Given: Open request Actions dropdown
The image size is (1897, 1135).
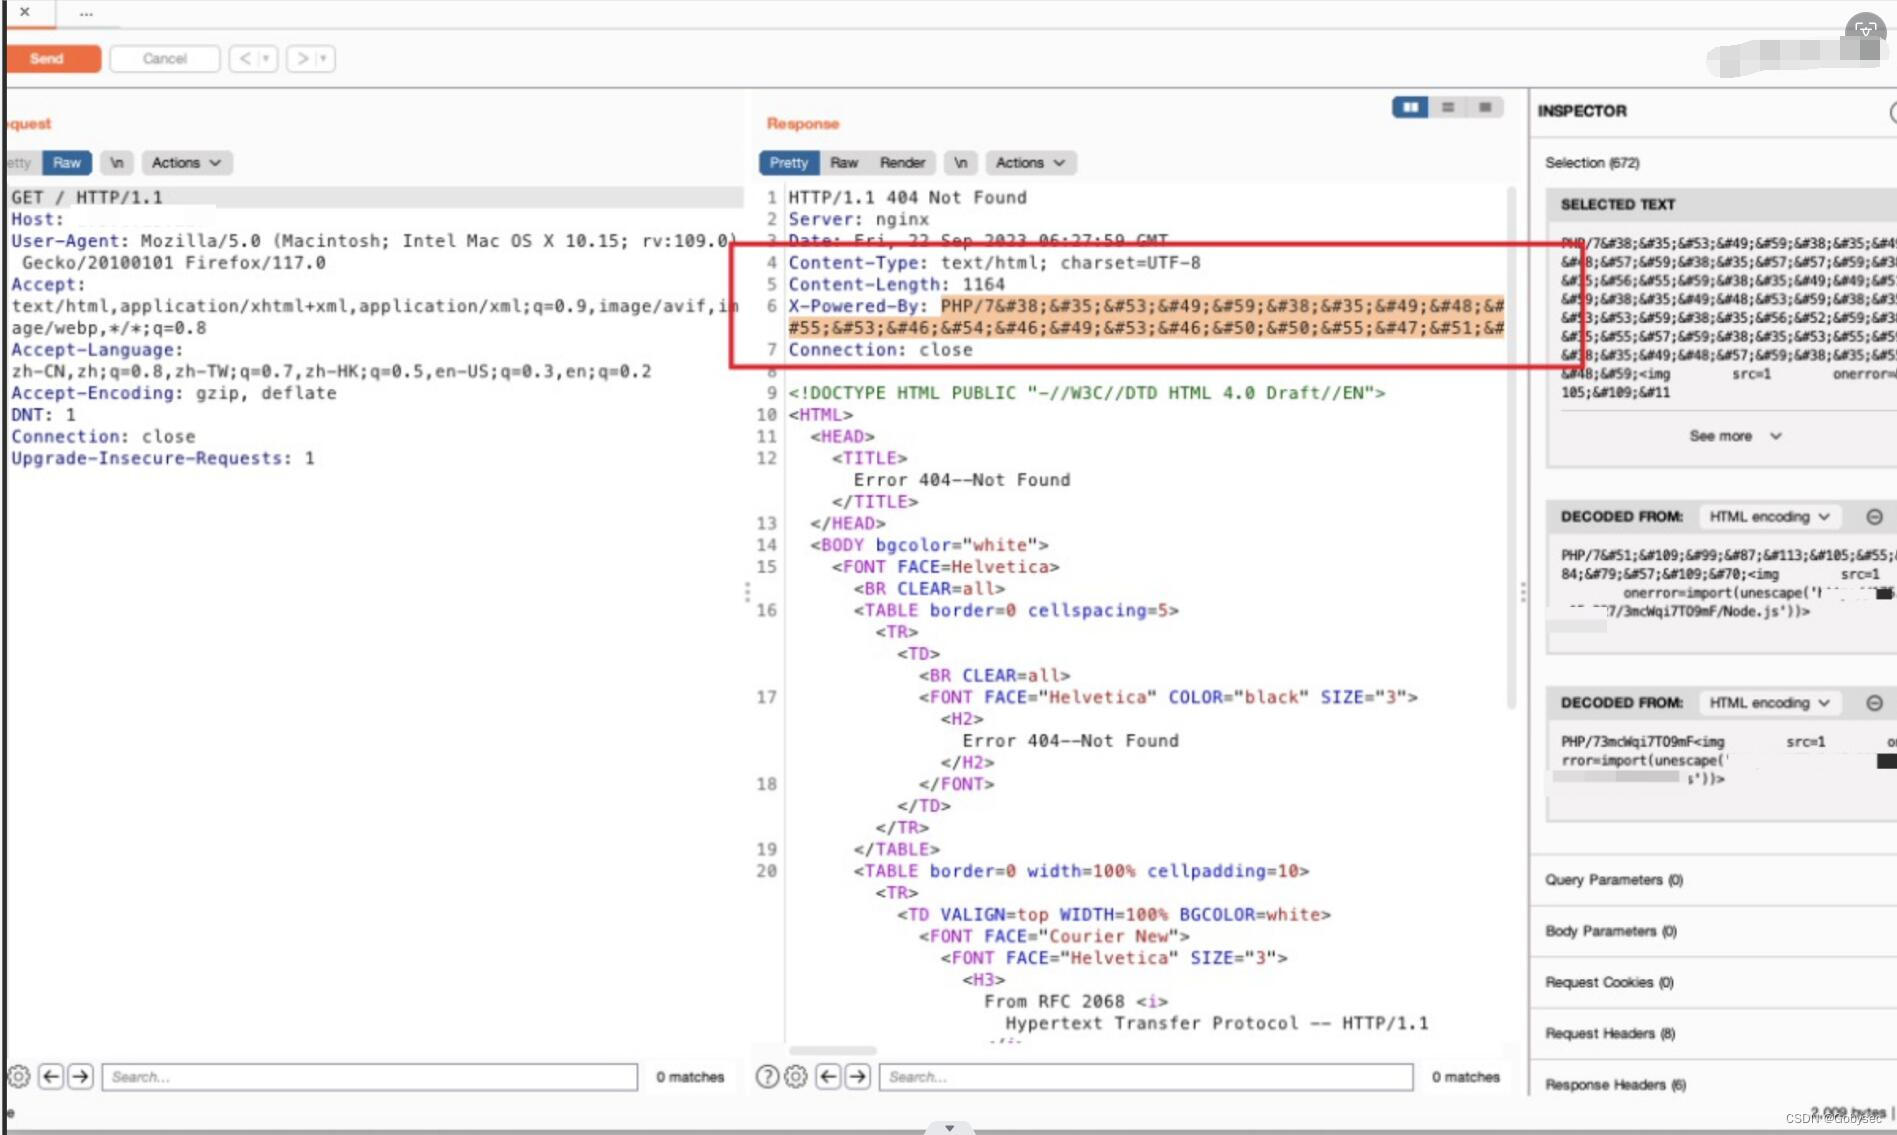Looking at the screenshot, I should 186,163.
